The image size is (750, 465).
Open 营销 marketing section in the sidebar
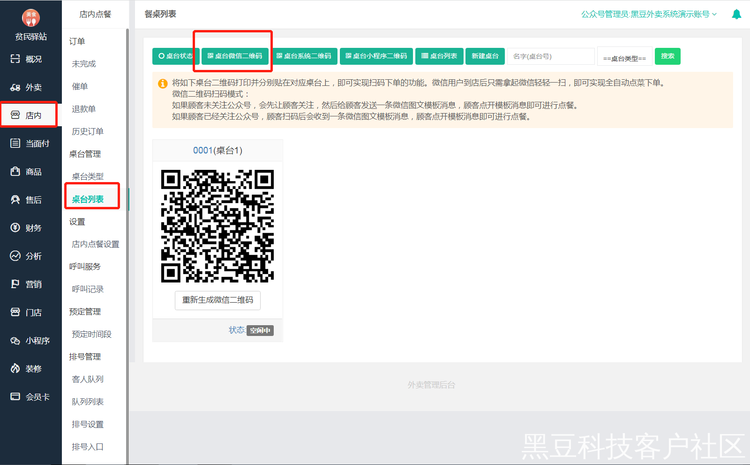(27, 284)
